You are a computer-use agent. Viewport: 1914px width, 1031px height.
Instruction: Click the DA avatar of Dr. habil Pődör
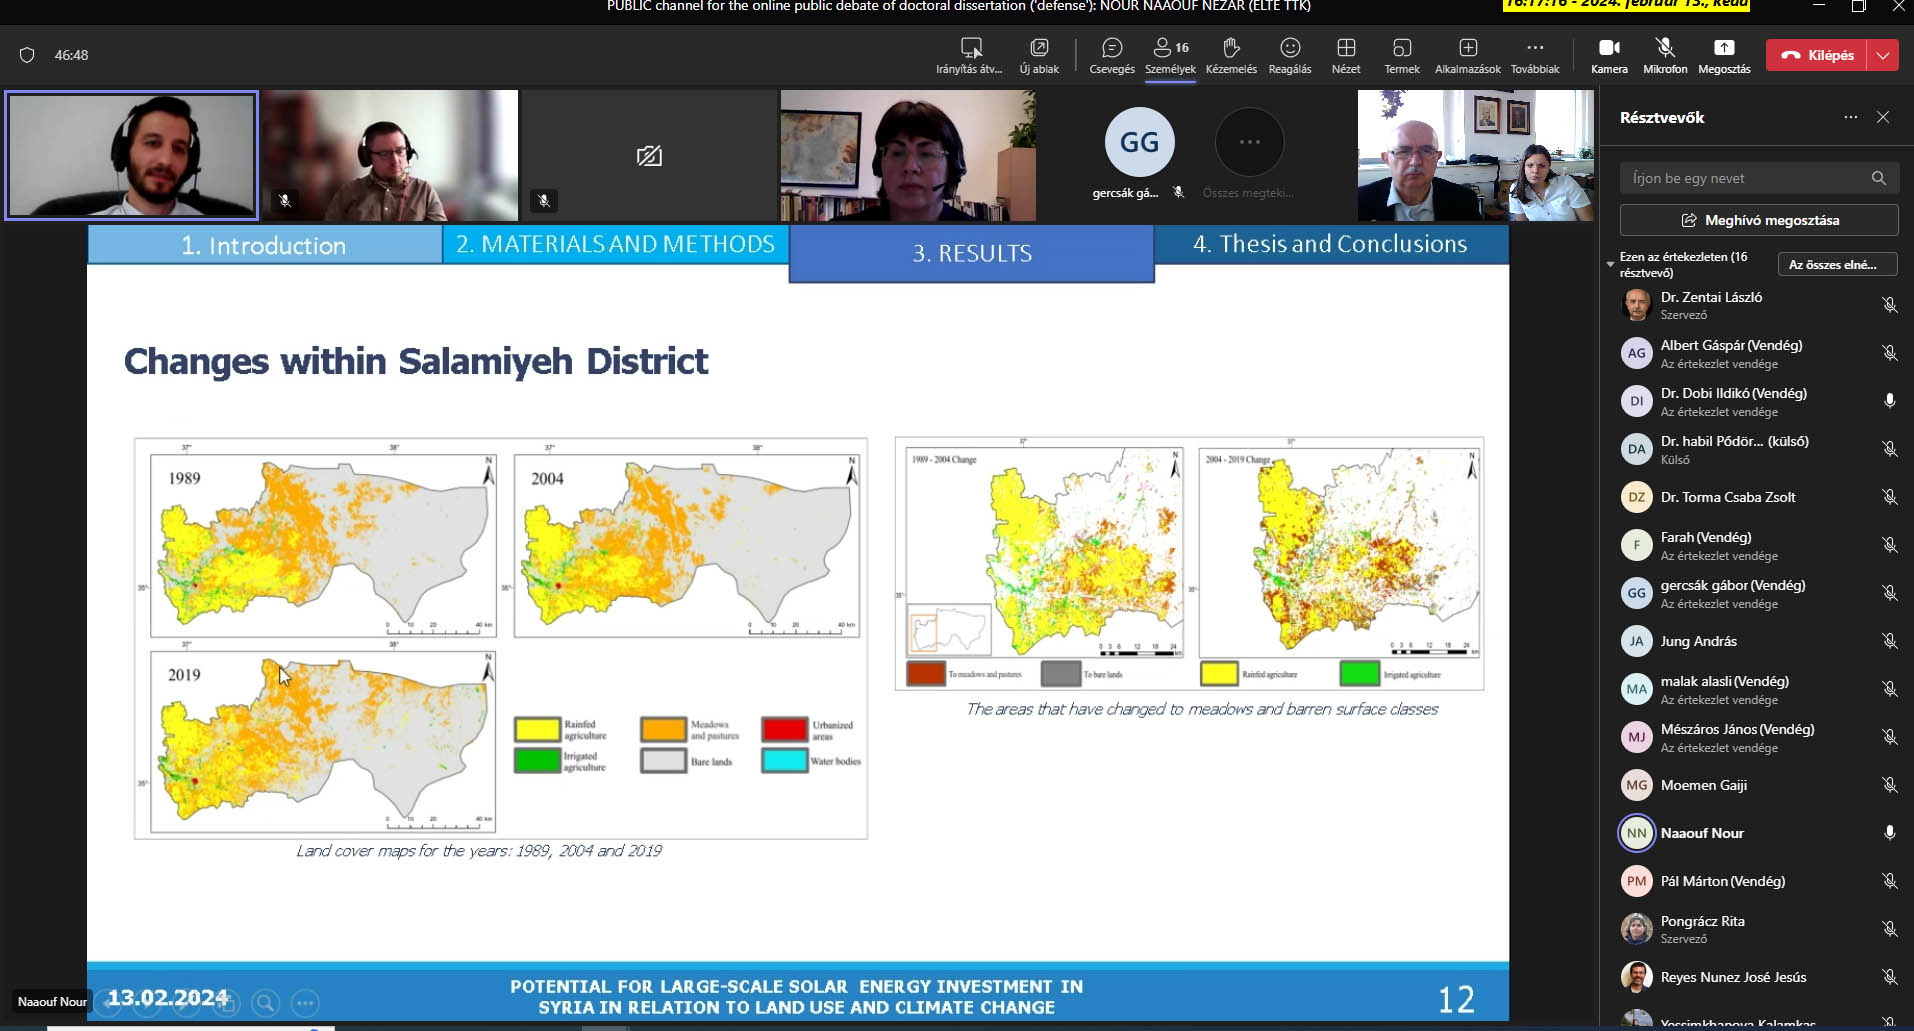click(x=1636, y=449)
